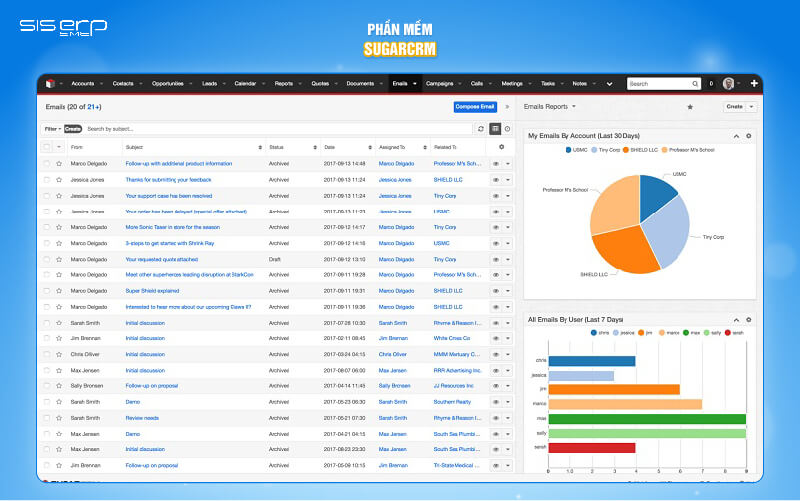This screenshot has height=501, width=800.
Task: Check the '3-steps to get started with Shrink Ray' row
Action: (46, 243)
